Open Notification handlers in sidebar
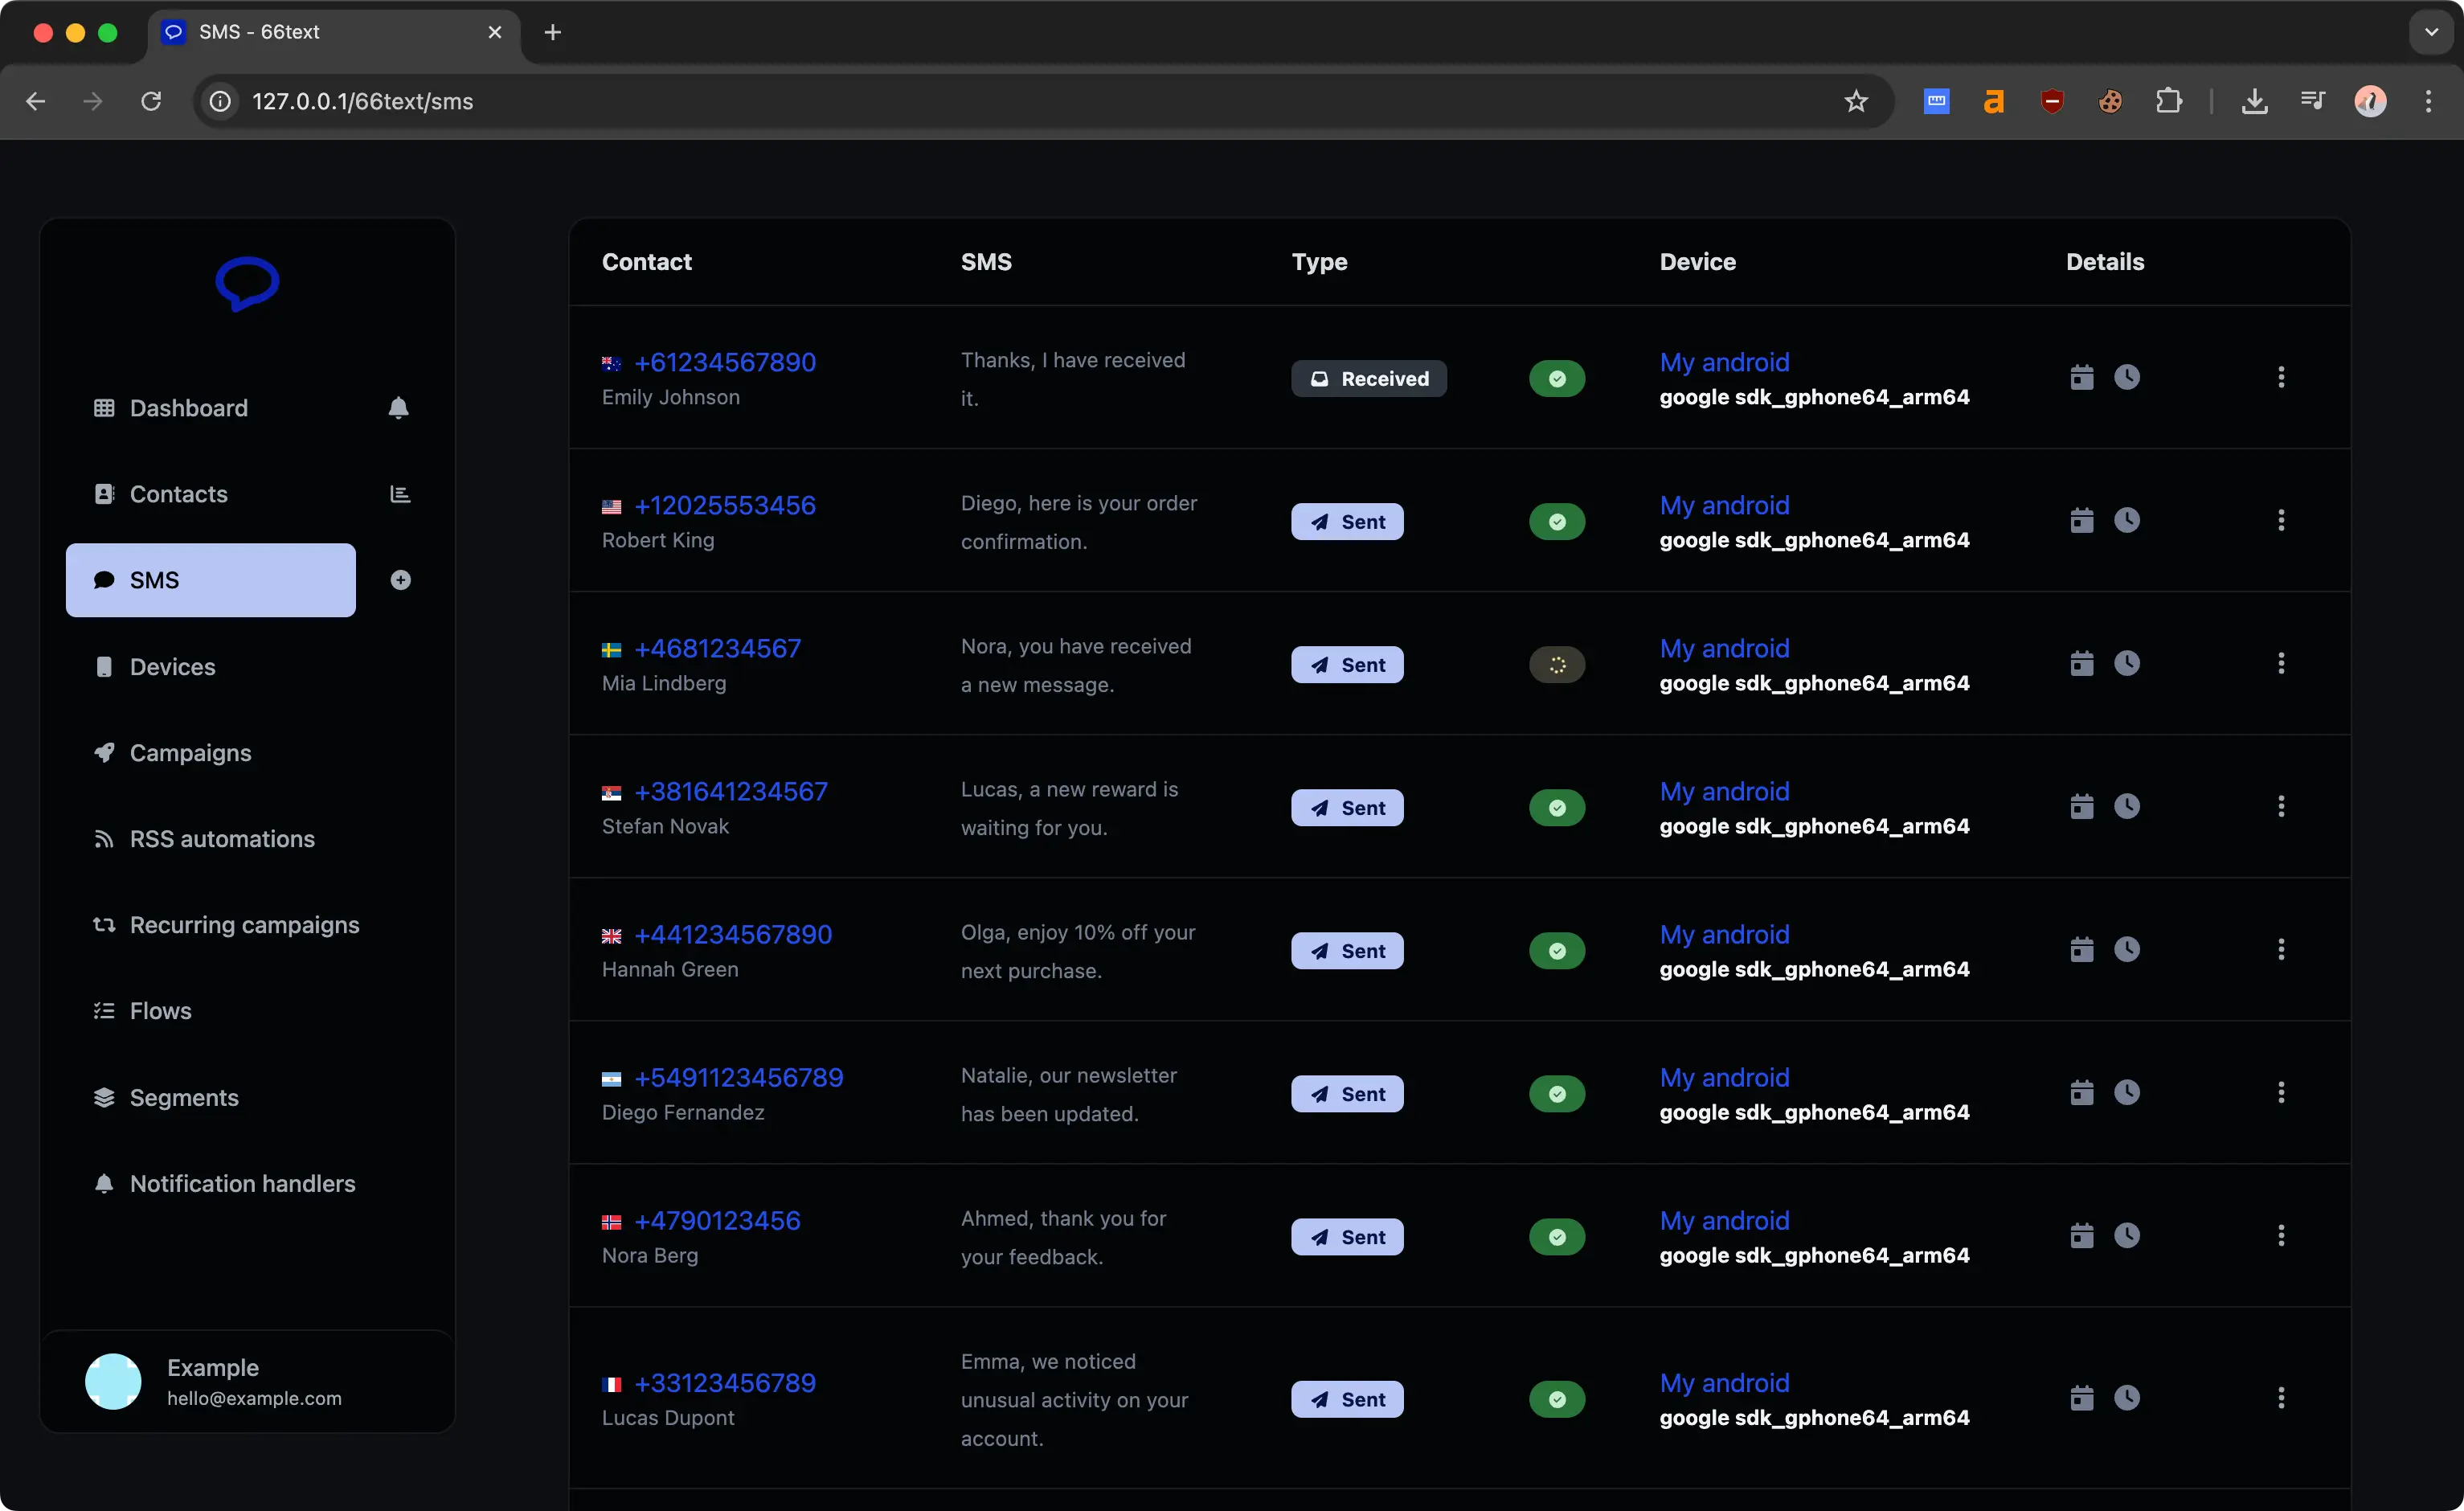Image resolution: width=2464 pixels, height=1511 pixels. tap(242, 1184)
